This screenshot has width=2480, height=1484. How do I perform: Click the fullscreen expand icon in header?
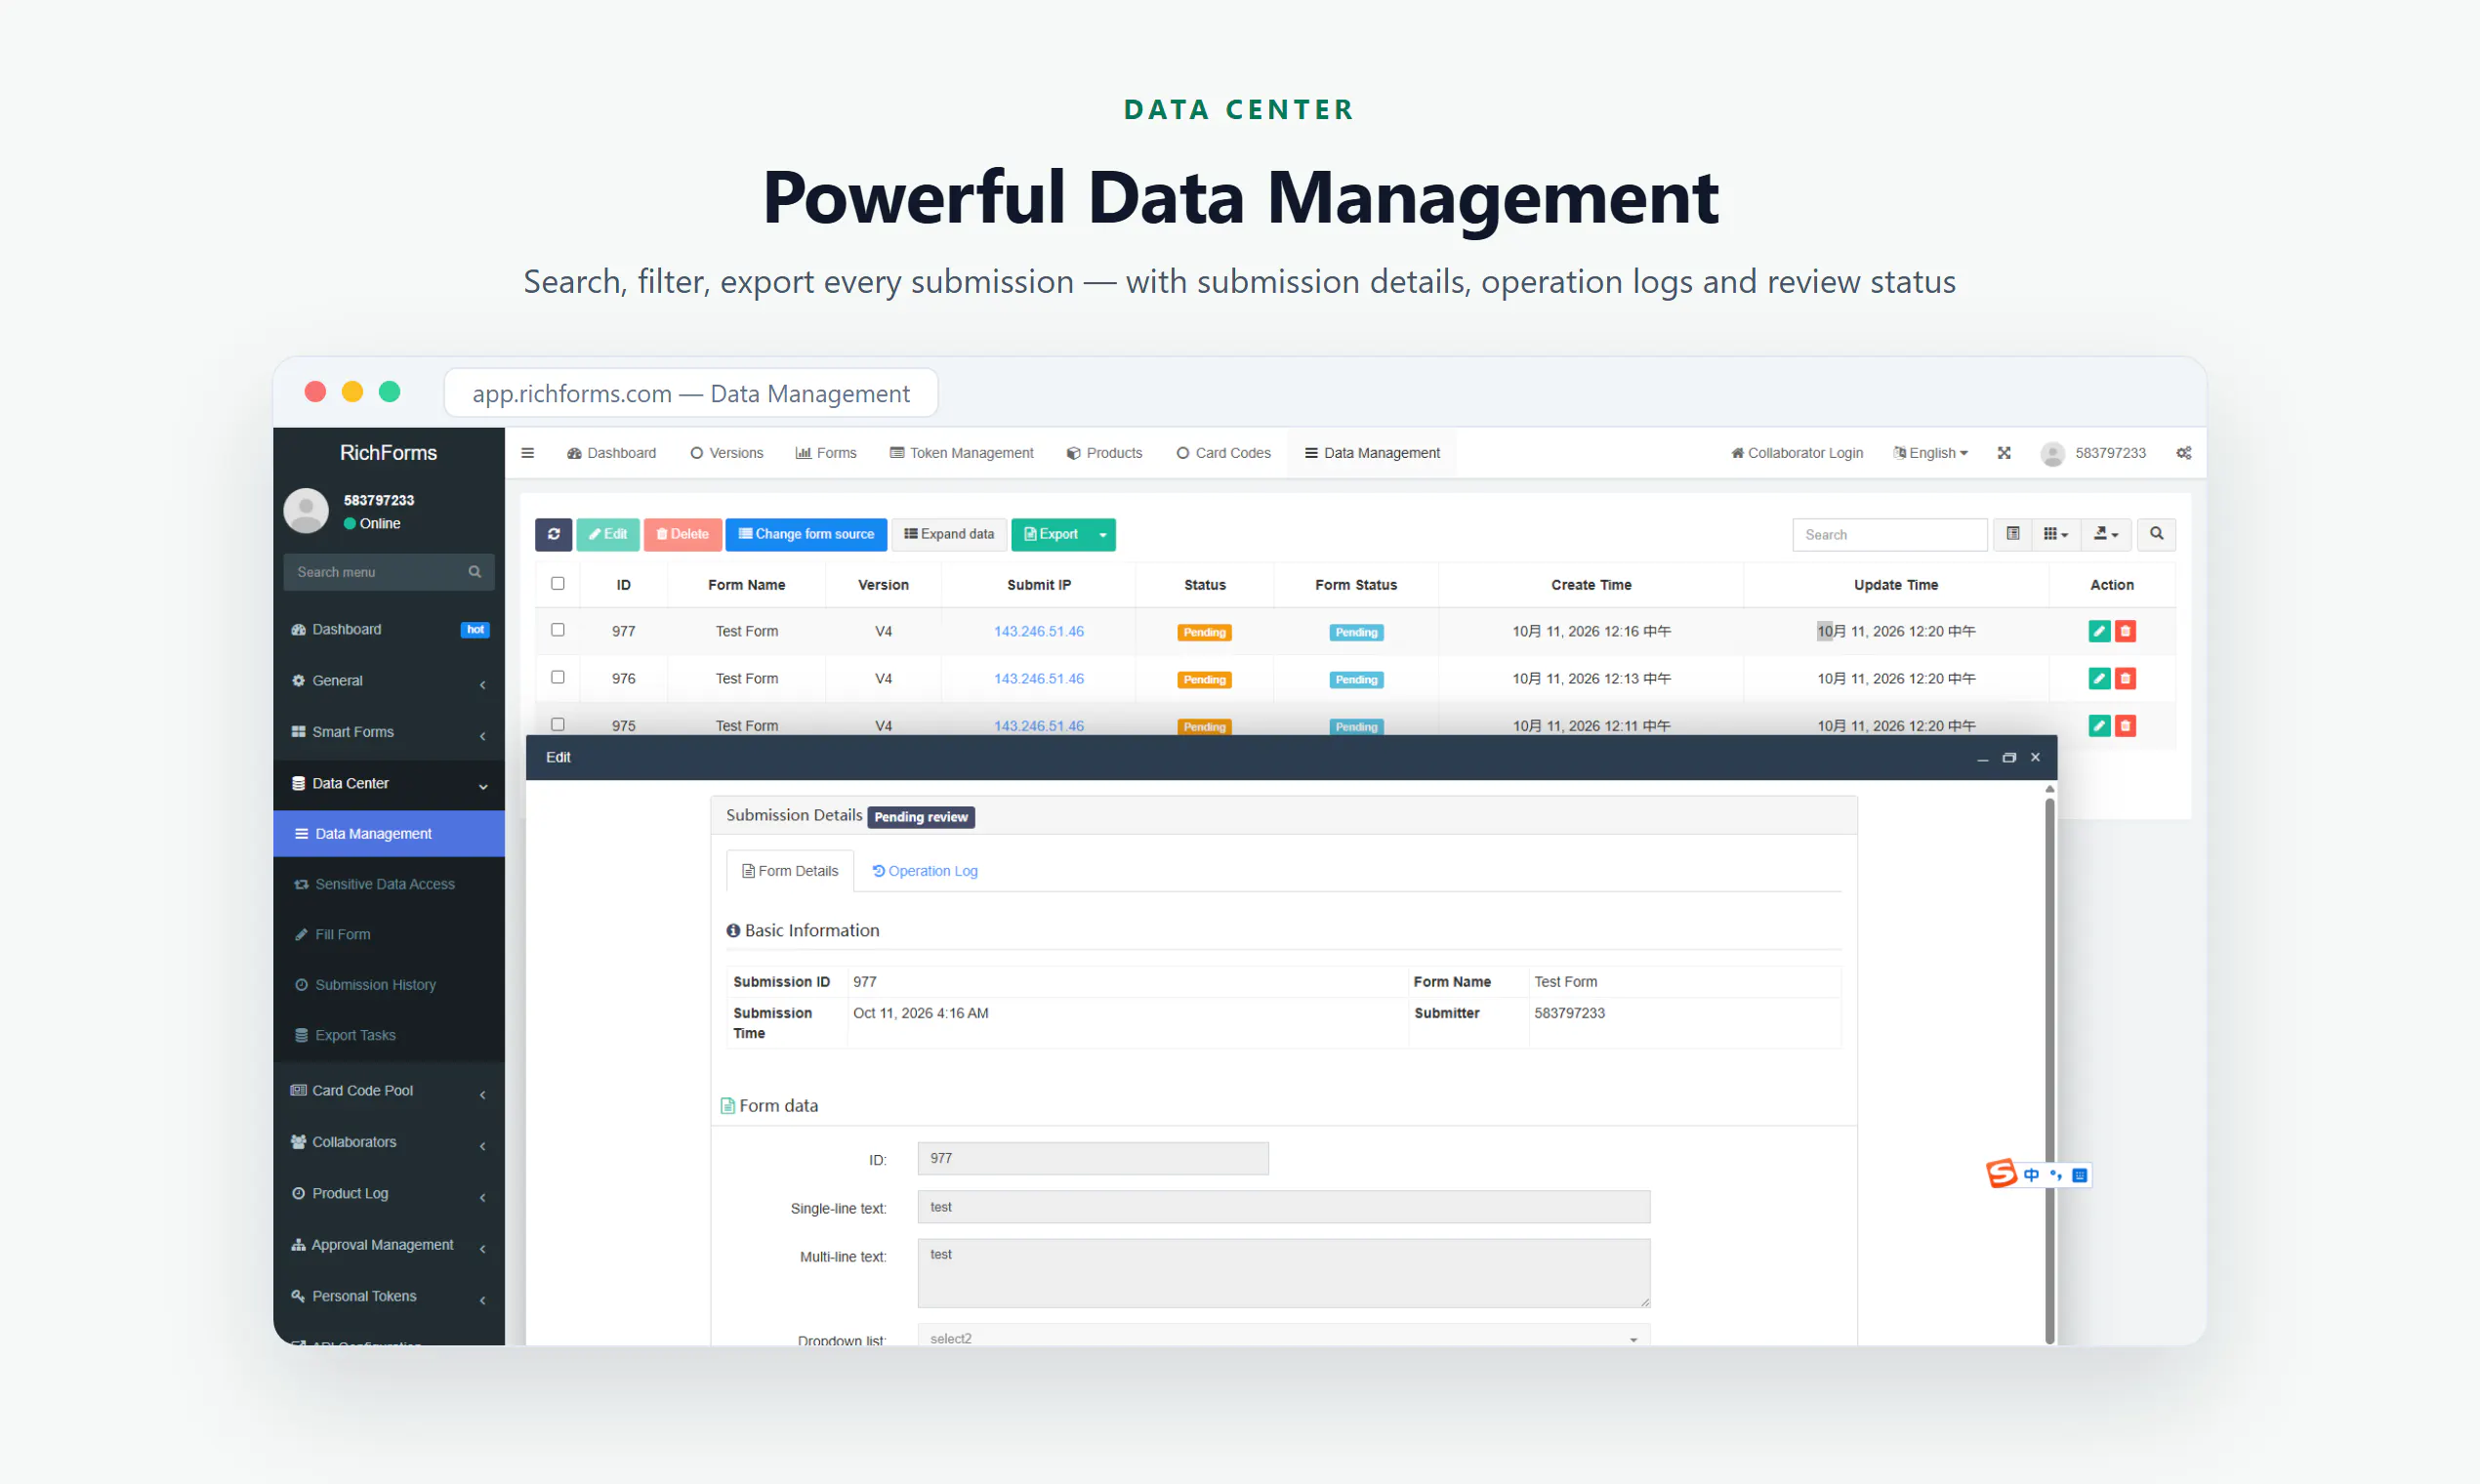2004,453
